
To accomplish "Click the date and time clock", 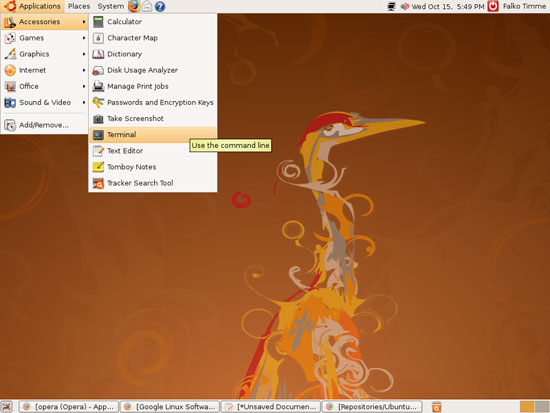I will [x=448, y=6].
